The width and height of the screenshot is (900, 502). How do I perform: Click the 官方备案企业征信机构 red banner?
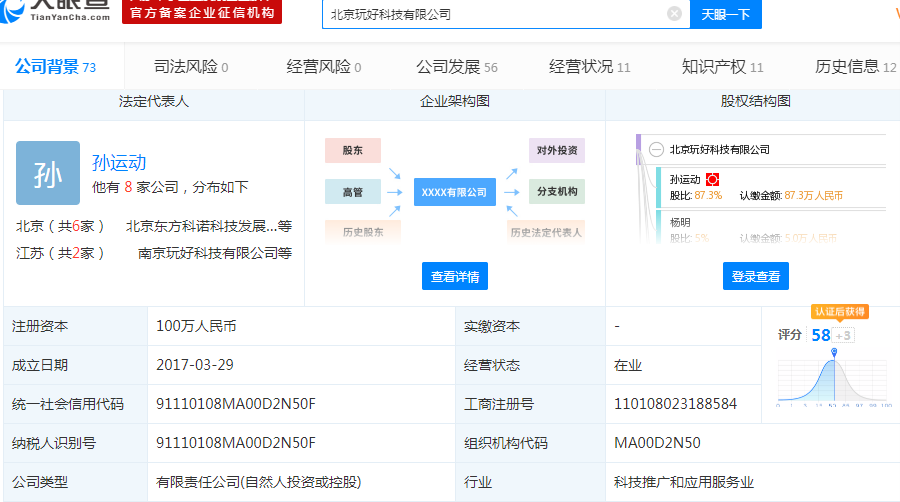point(202,11)
